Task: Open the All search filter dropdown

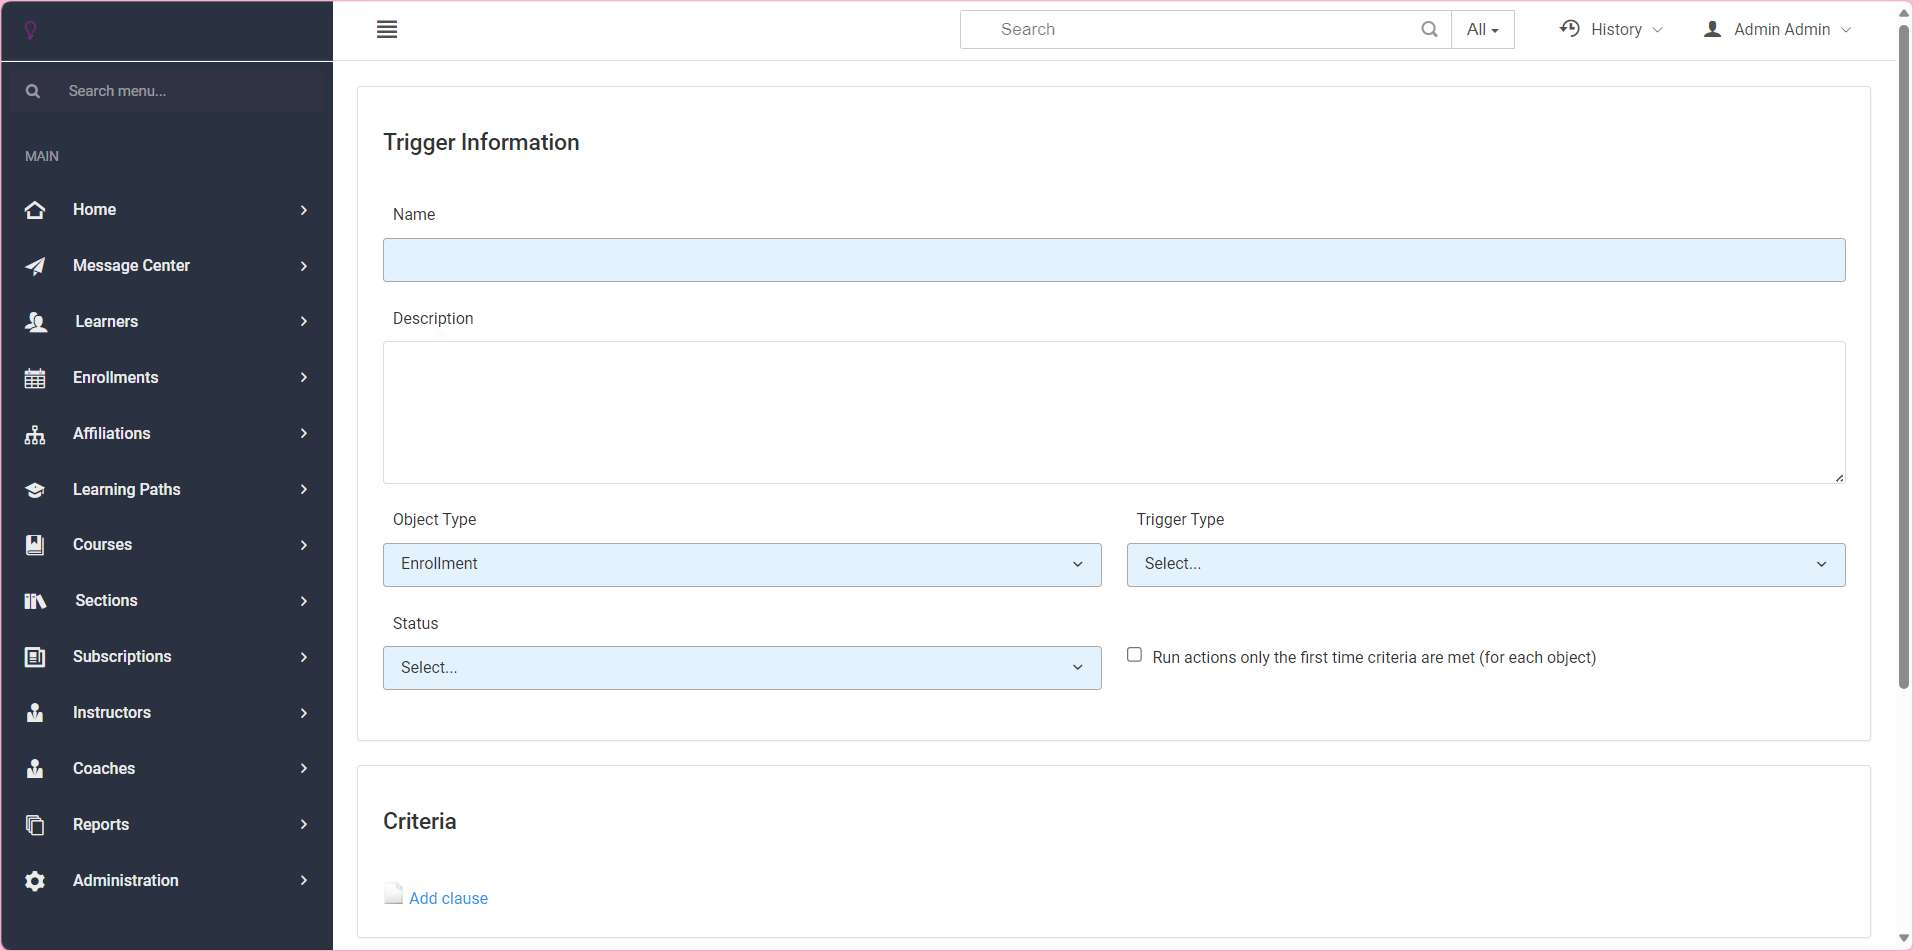Action: tap(1482, 30)
